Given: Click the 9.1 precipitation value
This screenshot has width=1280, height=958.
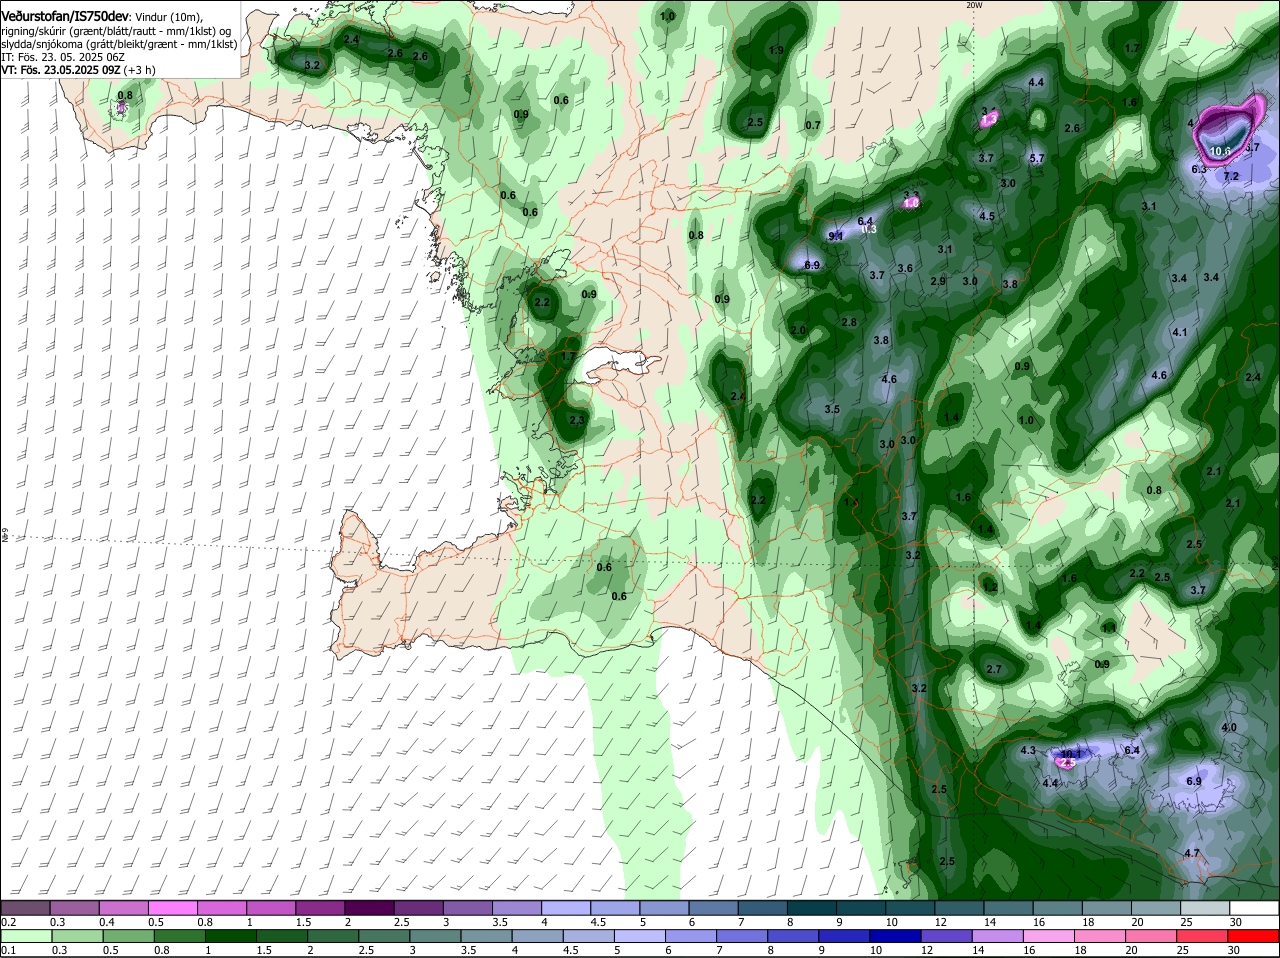Looking at the screenshot, I should click(836, 236).
